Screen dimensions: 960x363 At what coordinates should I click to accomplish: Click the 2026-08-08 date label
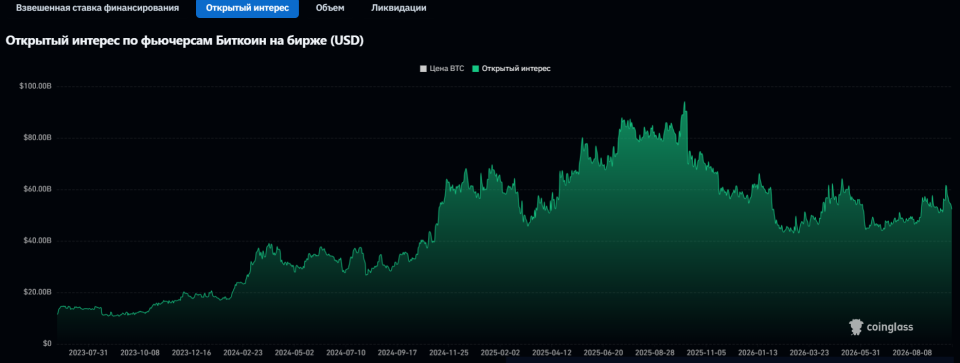pyautogui.click(x=912, y=353)
